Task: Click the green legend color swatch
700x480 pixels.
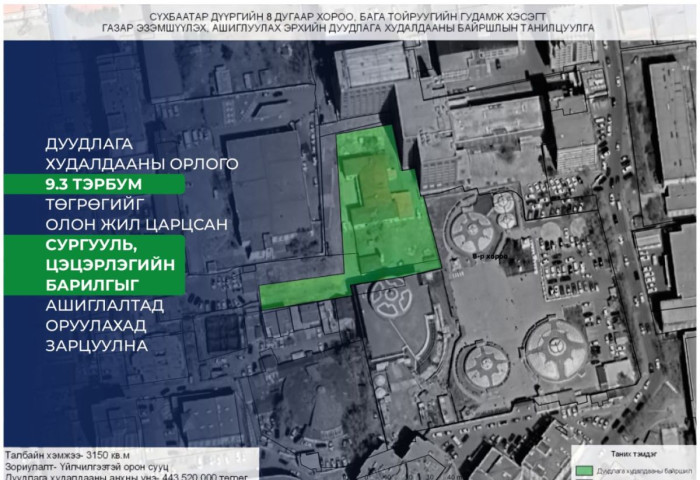Action: (584, 471)
